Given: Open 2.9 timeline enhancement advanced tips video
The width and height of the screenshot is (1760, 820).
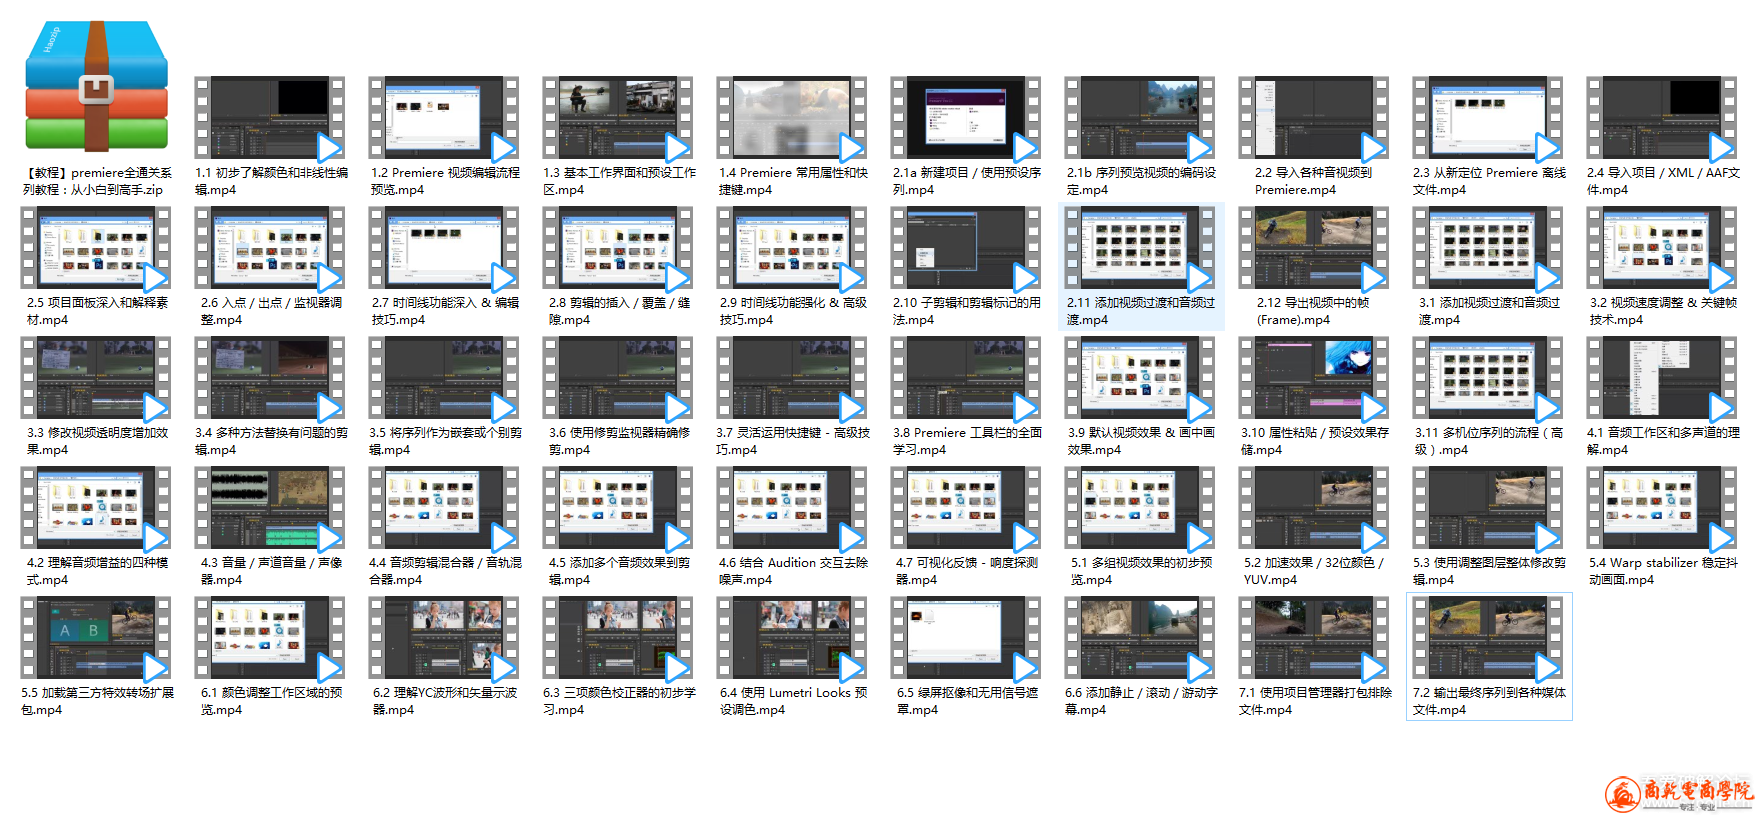Looking at the screenshot, I should point(792,248).
